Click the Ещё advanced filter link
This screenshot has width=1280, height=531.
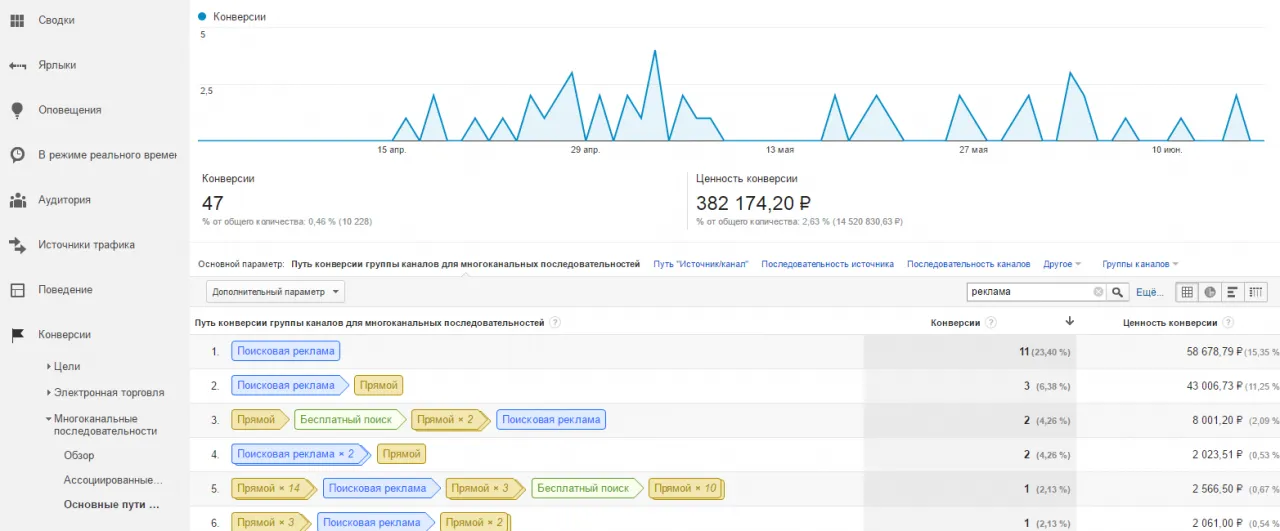(x=1146, y=292)
